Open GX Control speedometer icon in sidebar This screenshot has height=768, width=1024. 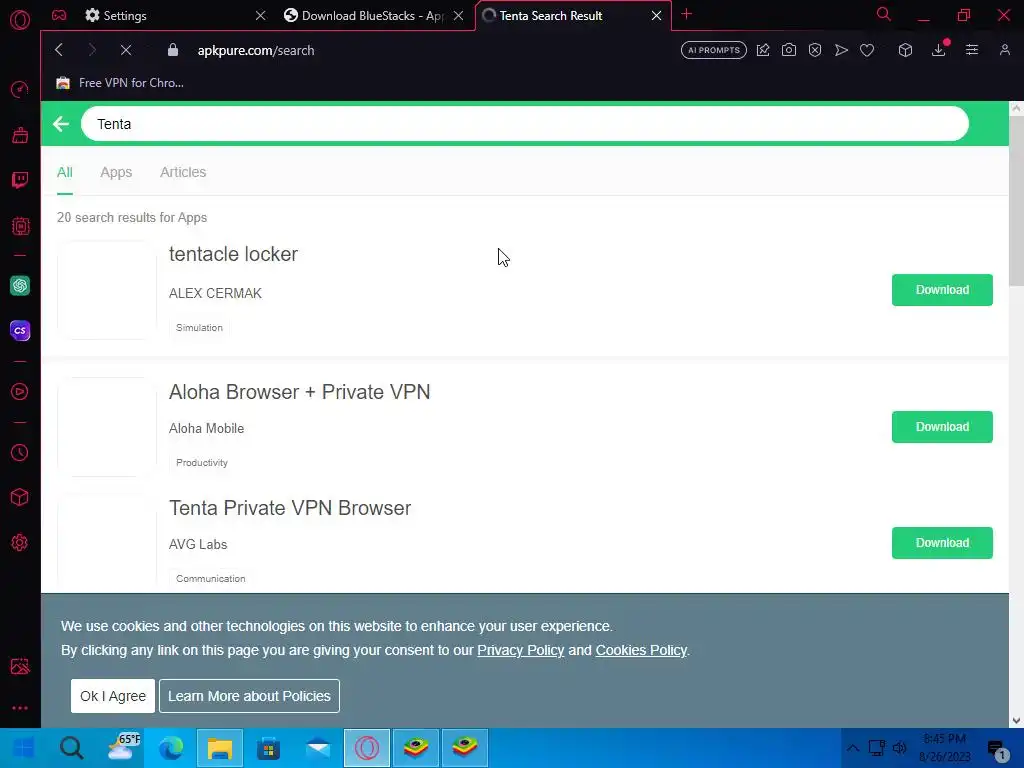20,89
